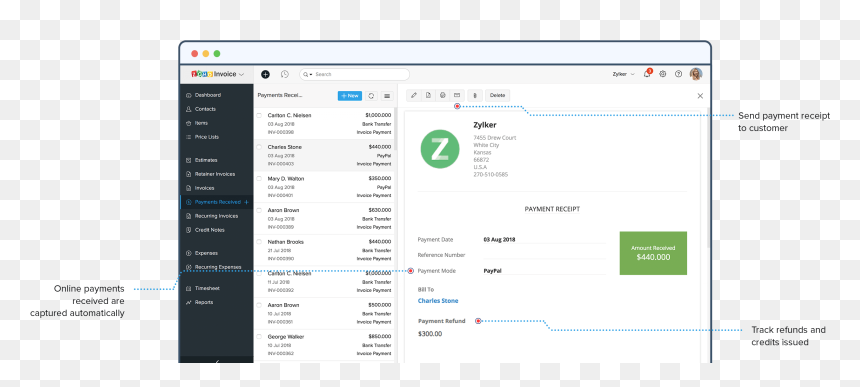Image resolution: width=860 pixels, height=387 pixels.
Task: Click the plus next to Payments Received
Action: 246,202
